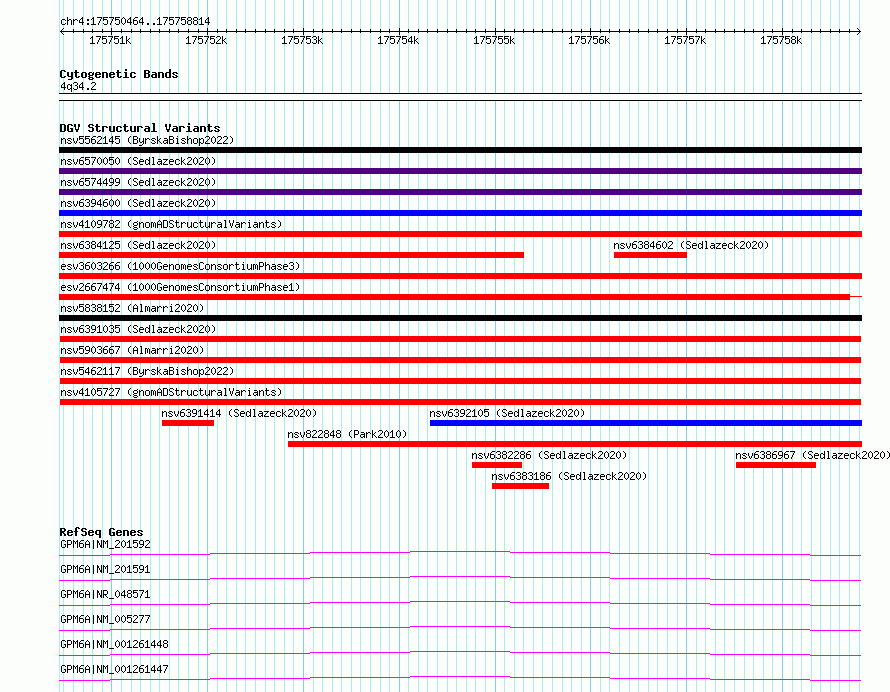Click the purple bar under nsv6570050
Screen dimensions: 890x692
pyautogui.click(x=461, y=171)
